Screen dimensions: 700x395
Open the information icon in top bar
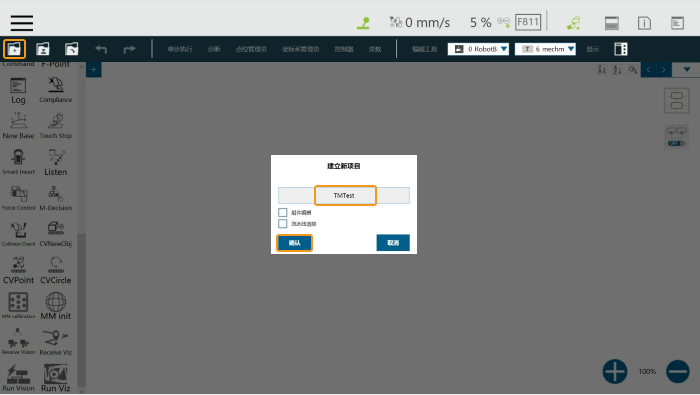coord(644,23)
